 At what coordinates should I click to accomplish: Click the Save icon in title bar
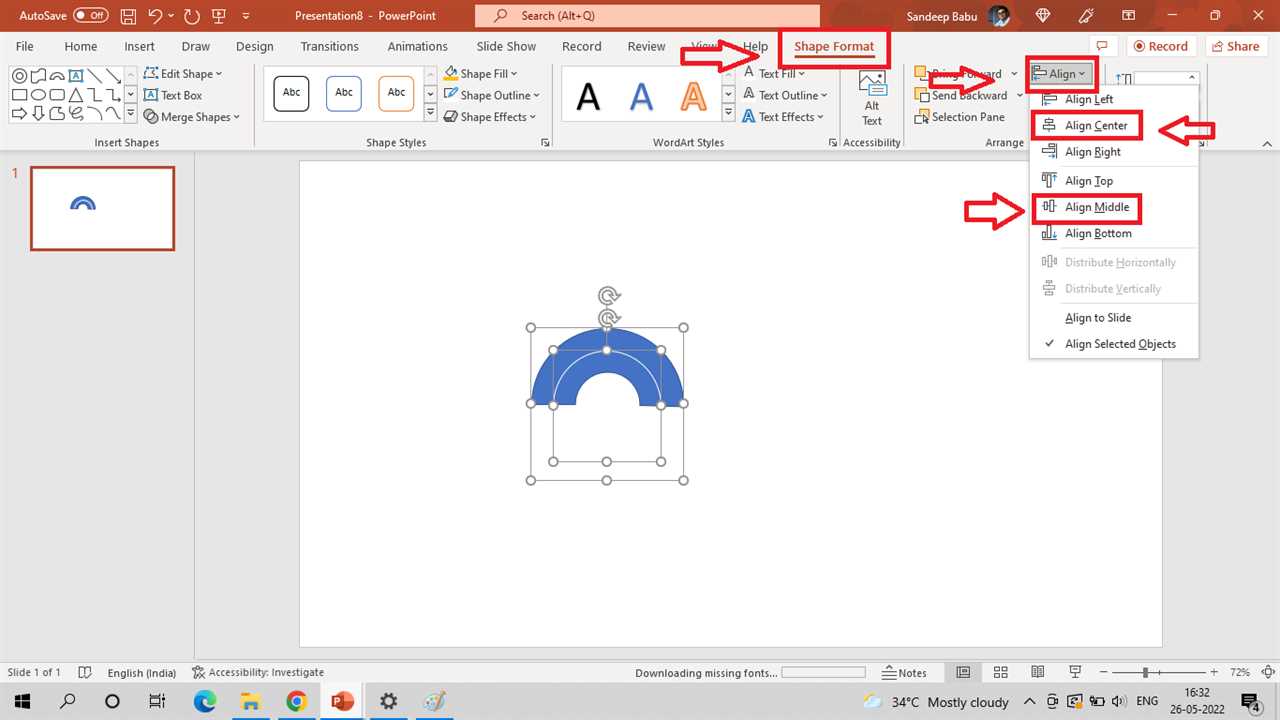tap(128, 16)
